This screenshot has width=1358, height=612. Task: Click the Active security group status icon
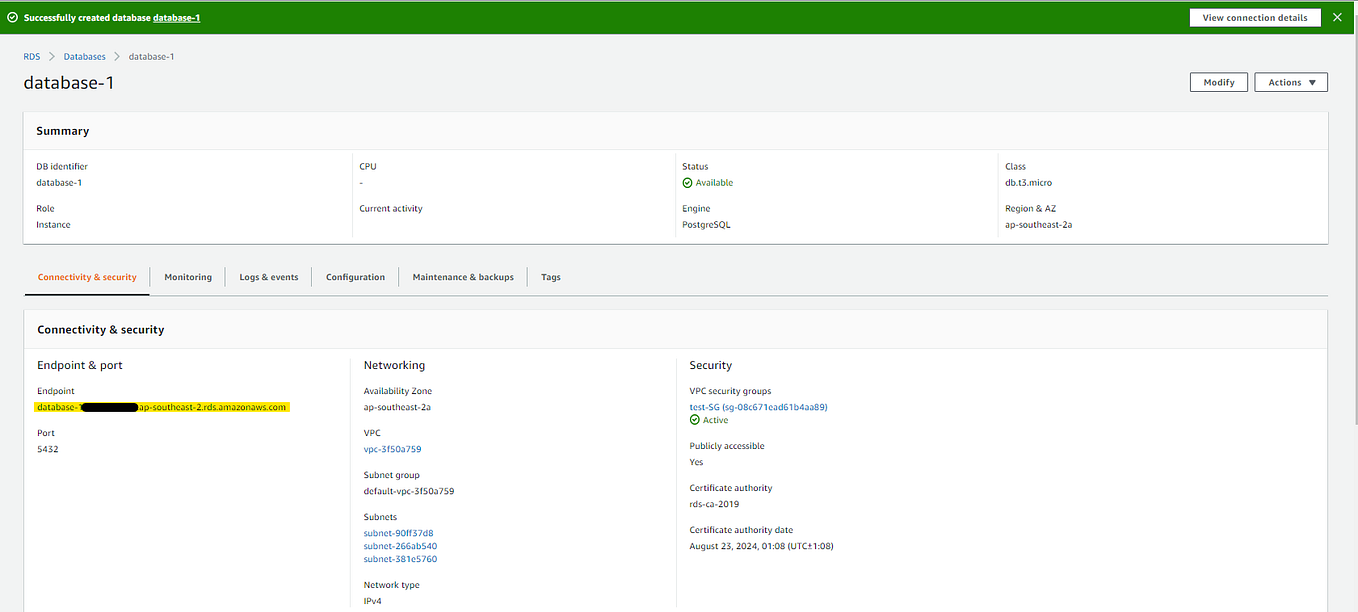(695, 420)
